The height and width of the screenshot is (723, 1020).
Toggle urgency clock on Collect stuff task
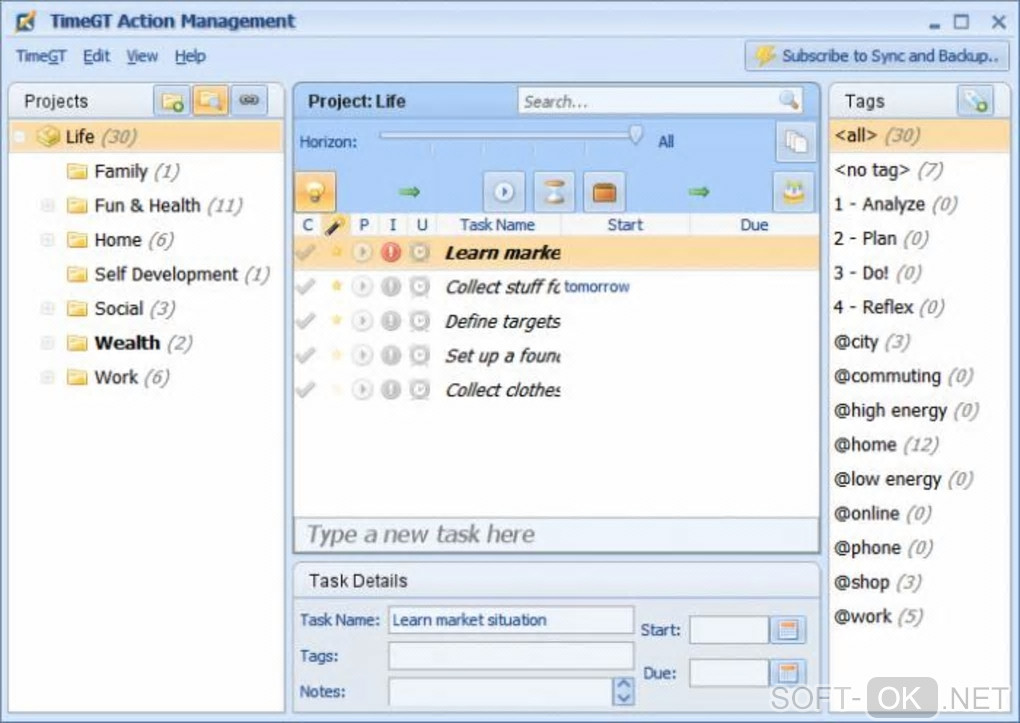pos(420,286)
